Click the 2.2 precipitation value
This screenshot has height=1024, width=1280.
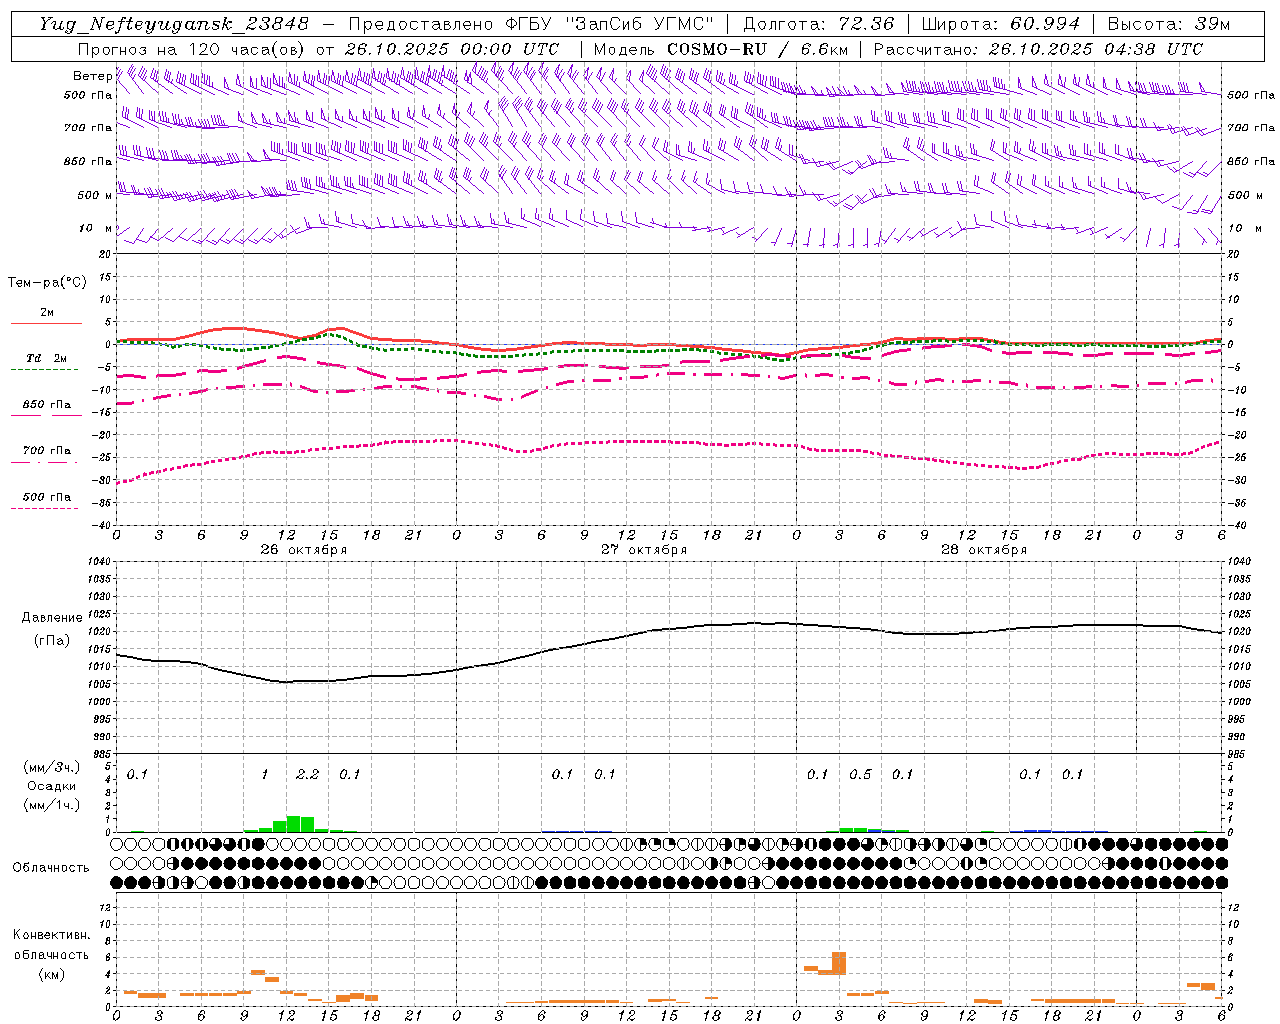tap(307, 774)
